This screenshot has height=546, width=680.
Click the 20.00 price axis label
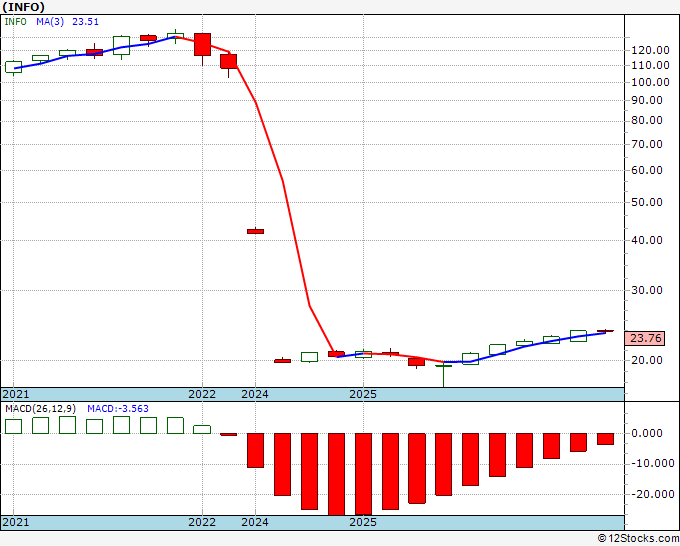647,360
